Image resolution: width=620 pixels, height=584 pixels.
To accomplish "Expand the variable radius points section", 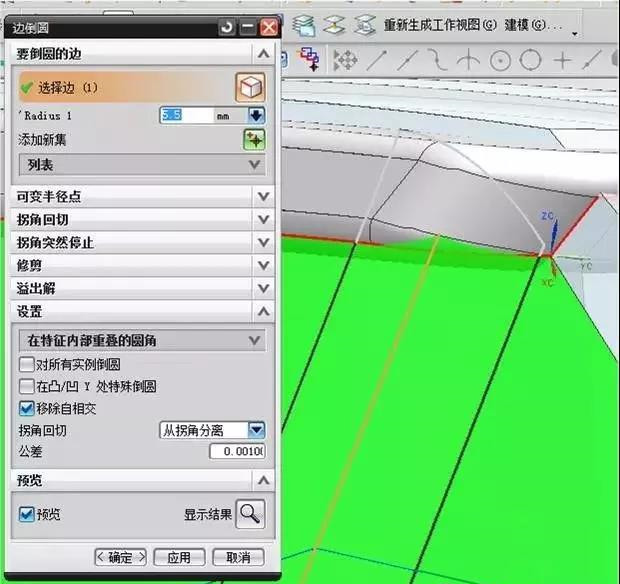I will (263, 197).
